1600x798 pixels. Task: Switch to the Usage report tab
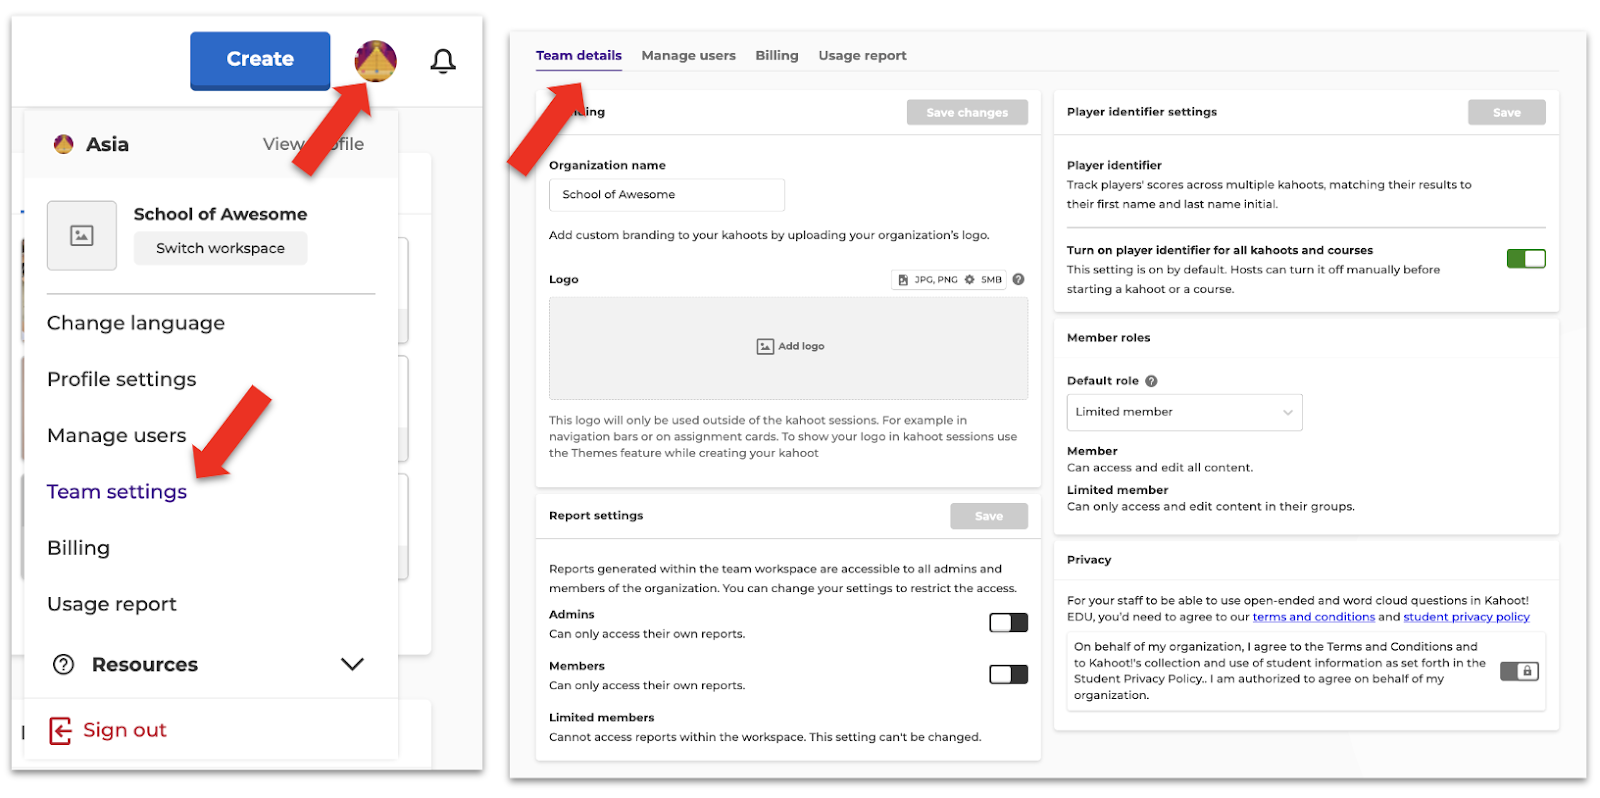click(862, 56)
